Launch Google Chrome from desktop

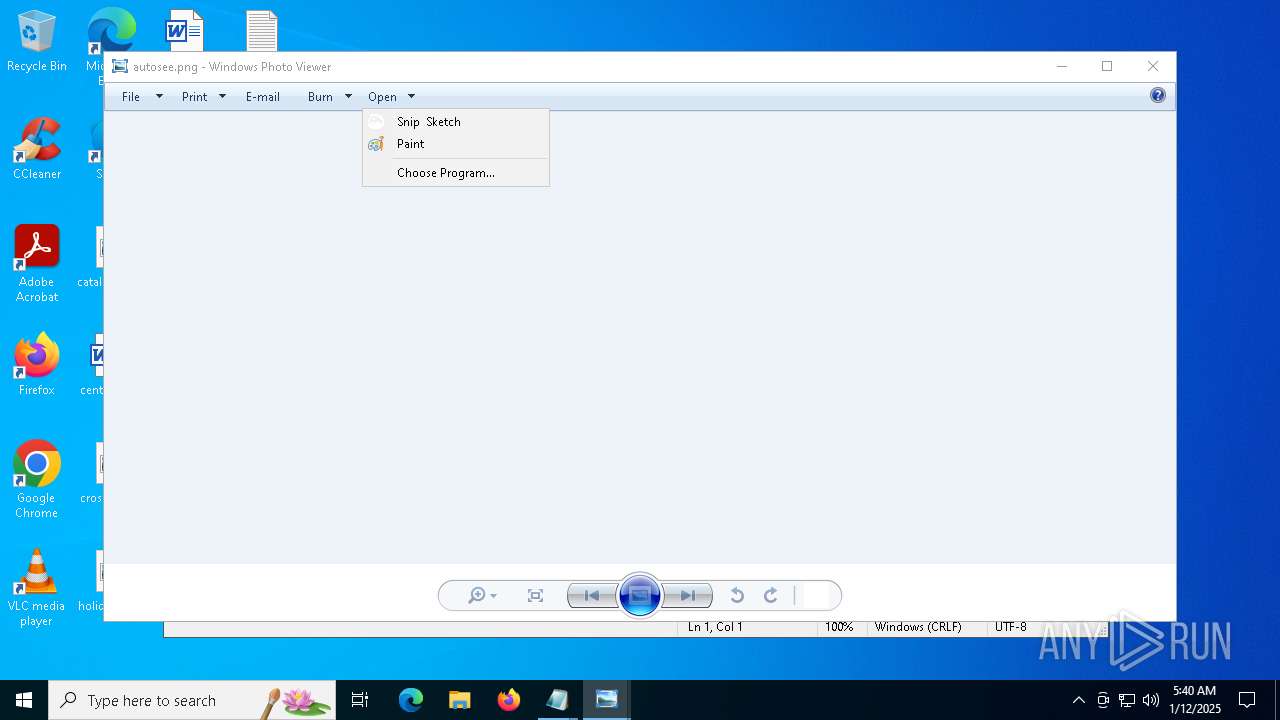(37, 480)
